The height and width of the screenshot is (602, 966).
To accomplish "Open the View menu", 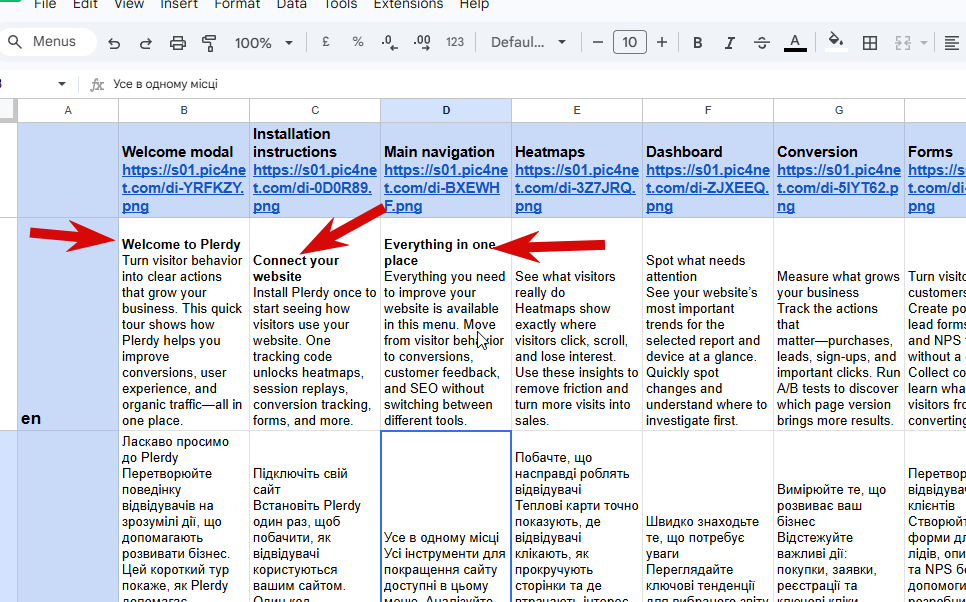I will pos(129,5).
